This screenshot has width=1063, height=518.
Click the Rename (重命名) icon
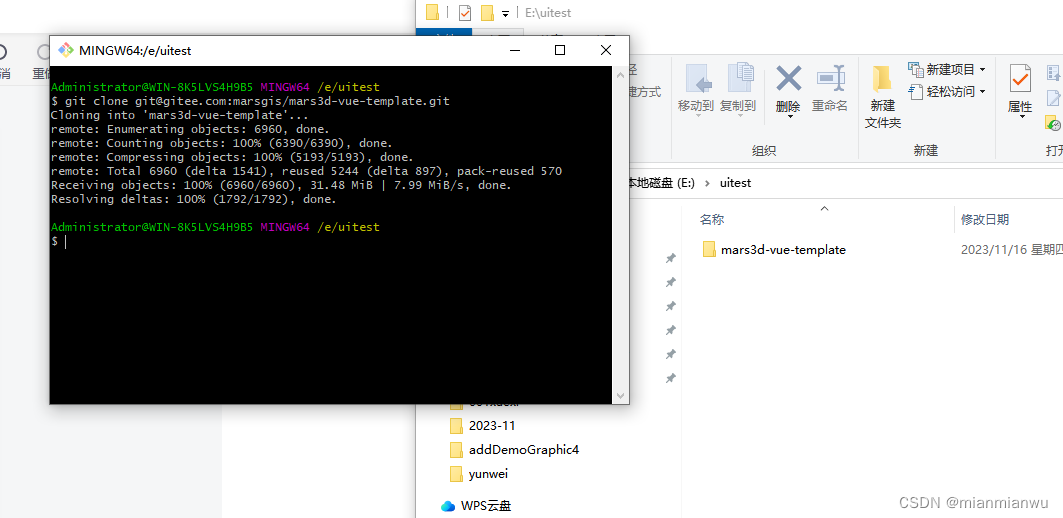(830, 78)
